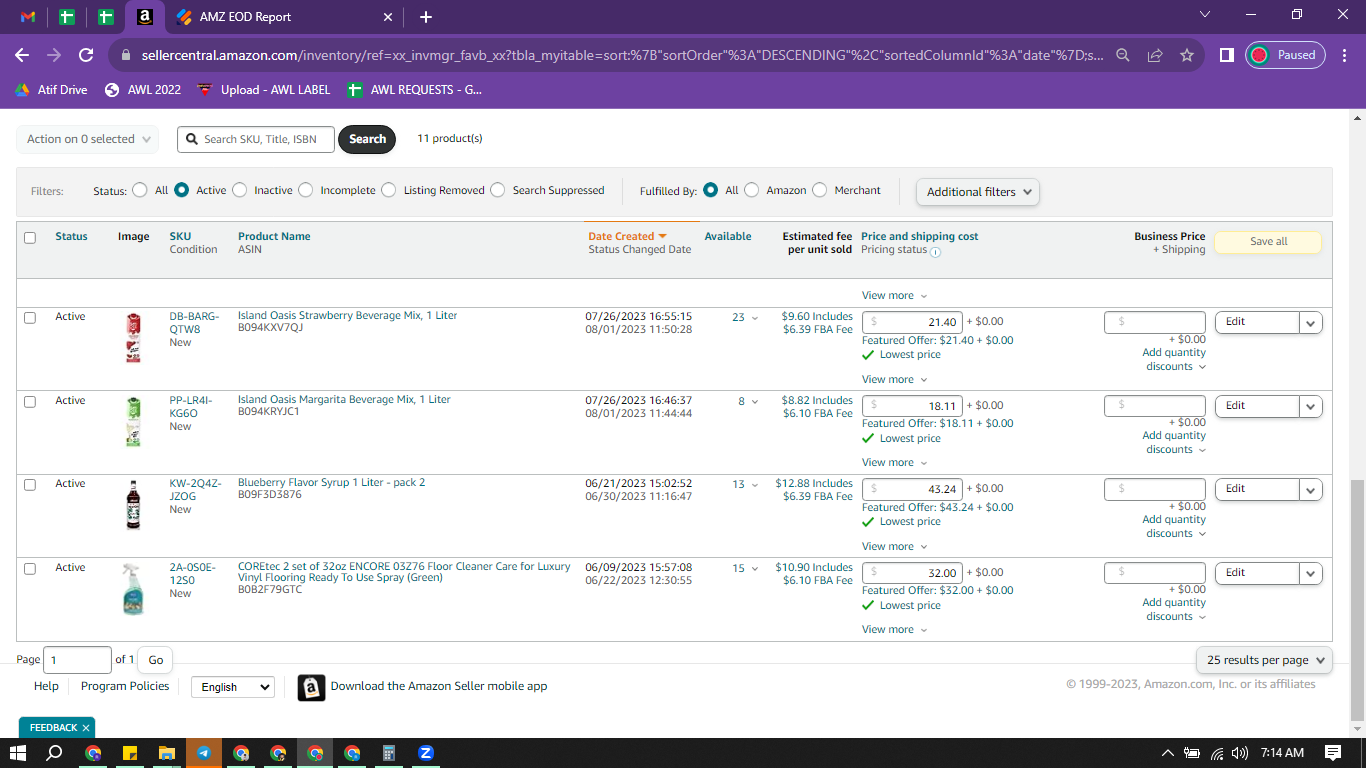Expand Add quantity discounts for Margarita row
The width and height of the screenshot is (1366, 768).
pos(1174,442)
